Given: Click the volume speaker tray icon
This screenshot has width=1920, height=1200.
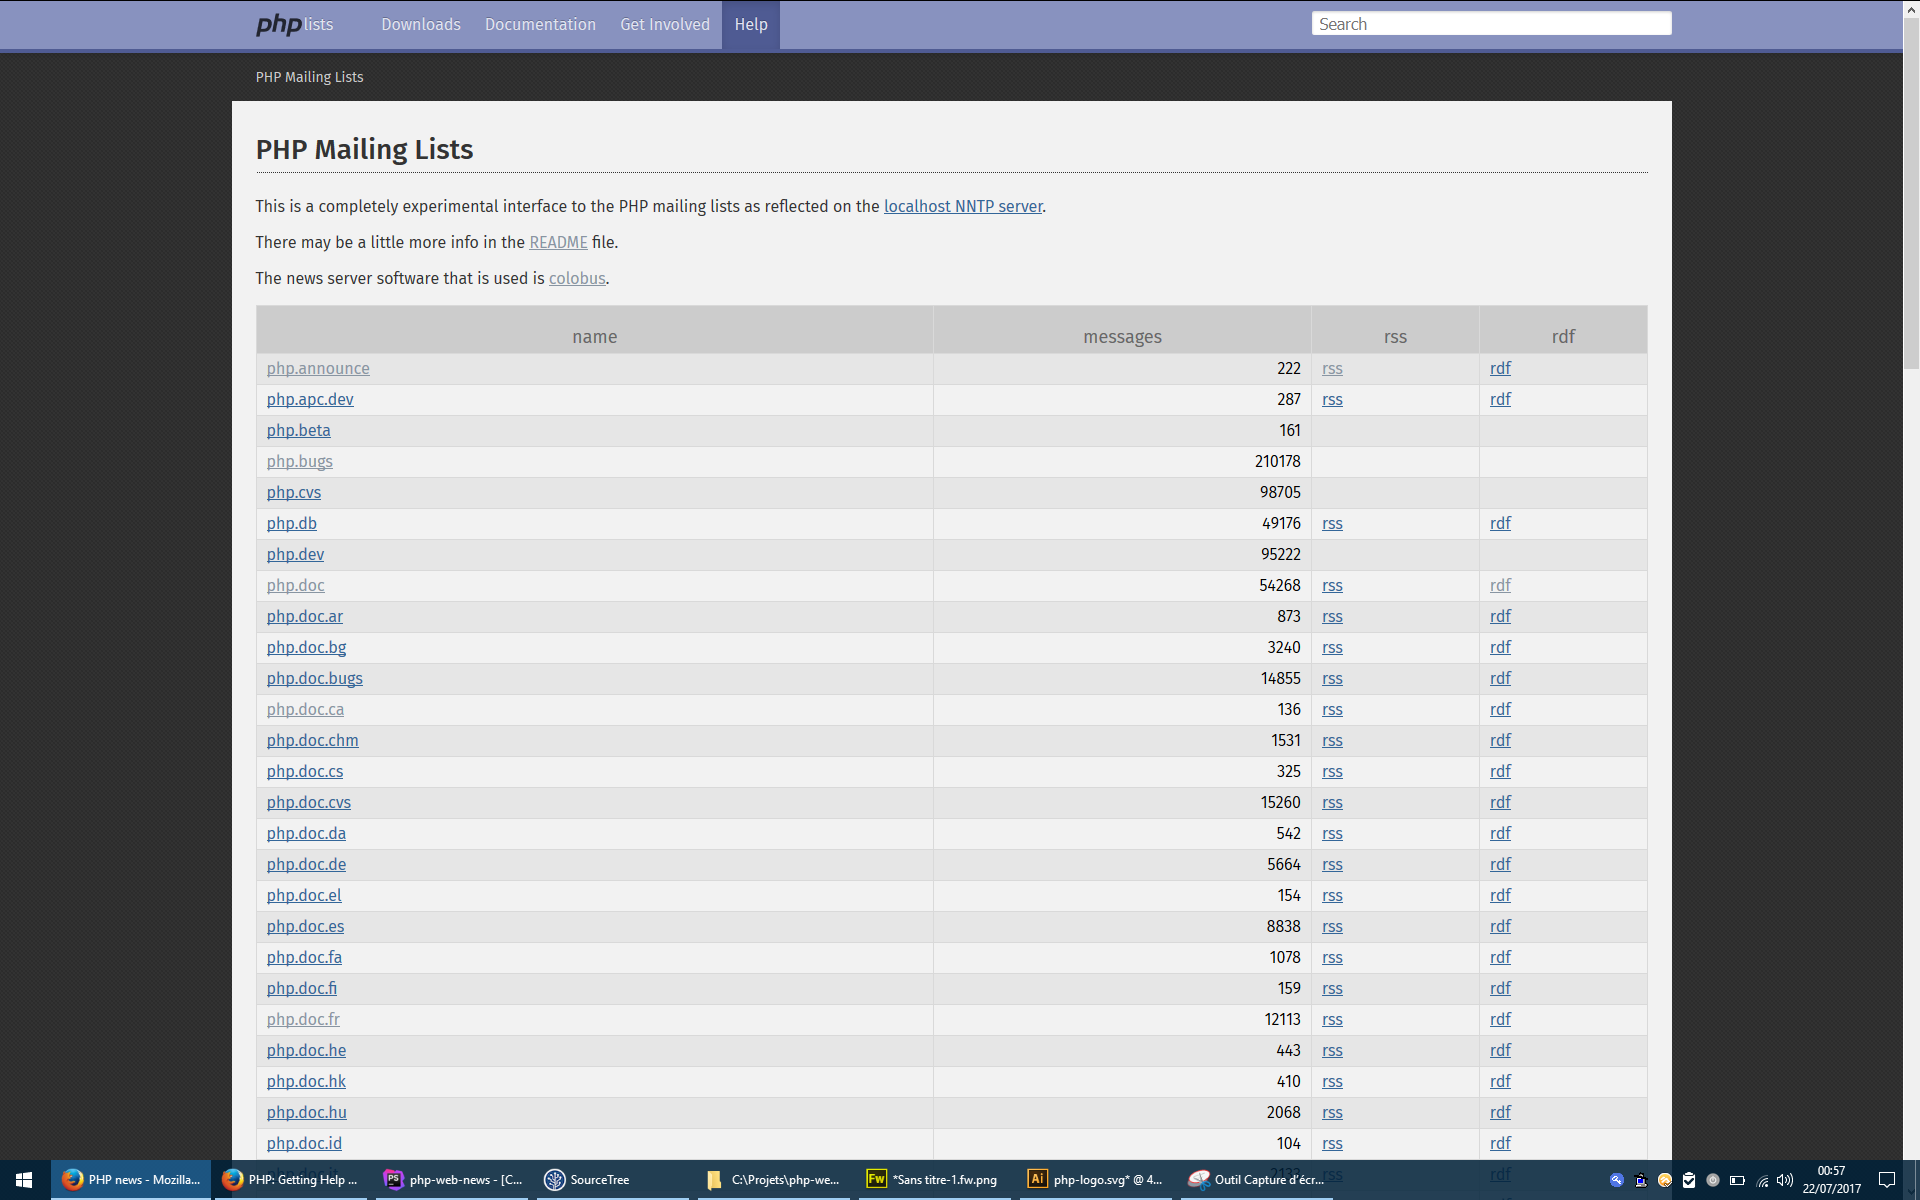Looking at the screenshot, I should (1785, 1180).
